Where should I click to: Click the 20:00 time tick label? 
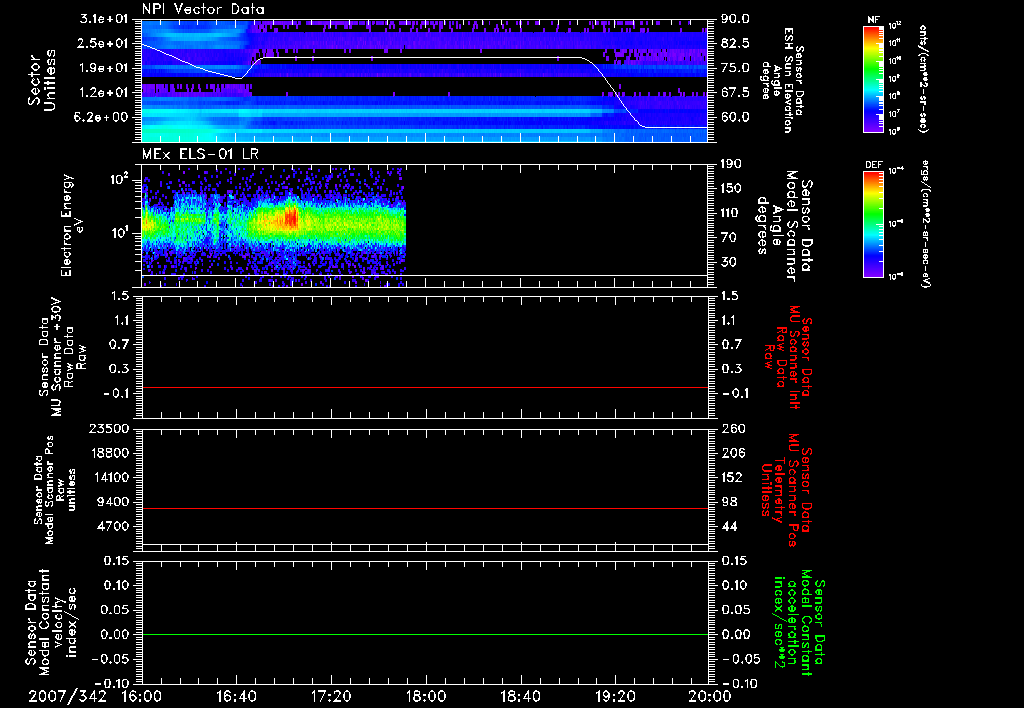(x=710, y=696)
